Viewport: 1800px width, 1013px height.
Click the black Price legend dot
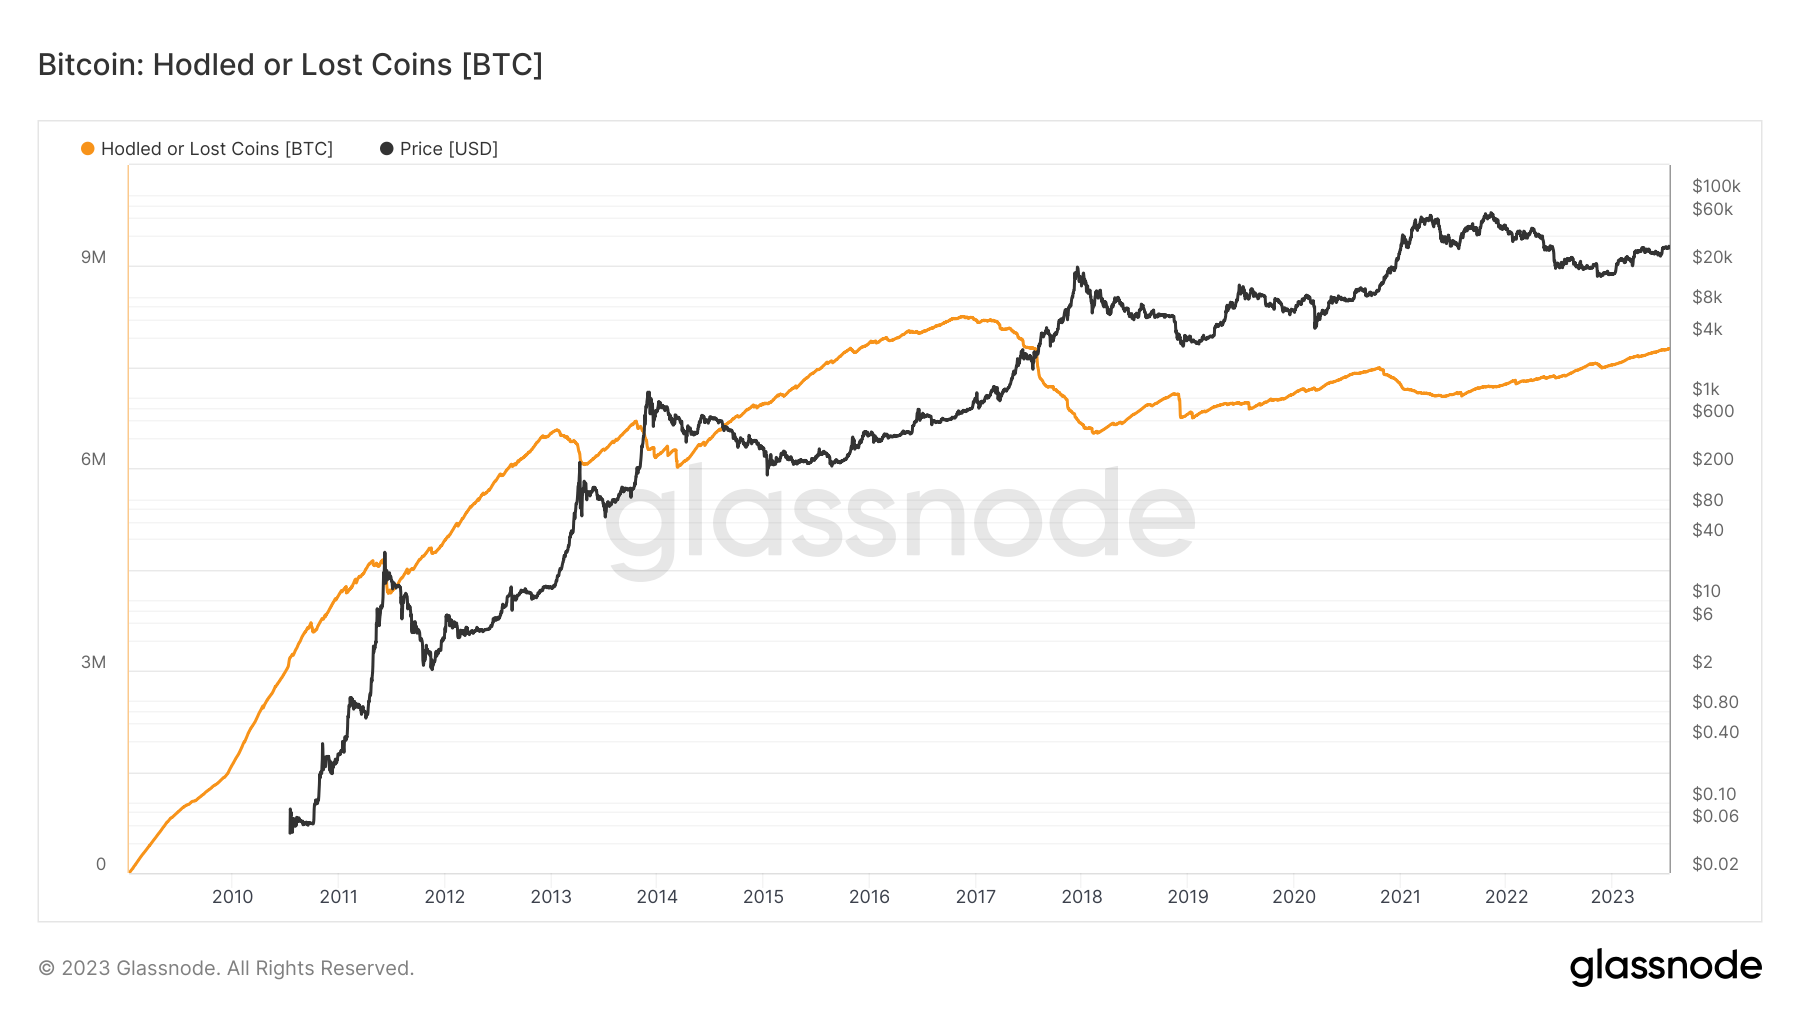(x=386, y=149)
